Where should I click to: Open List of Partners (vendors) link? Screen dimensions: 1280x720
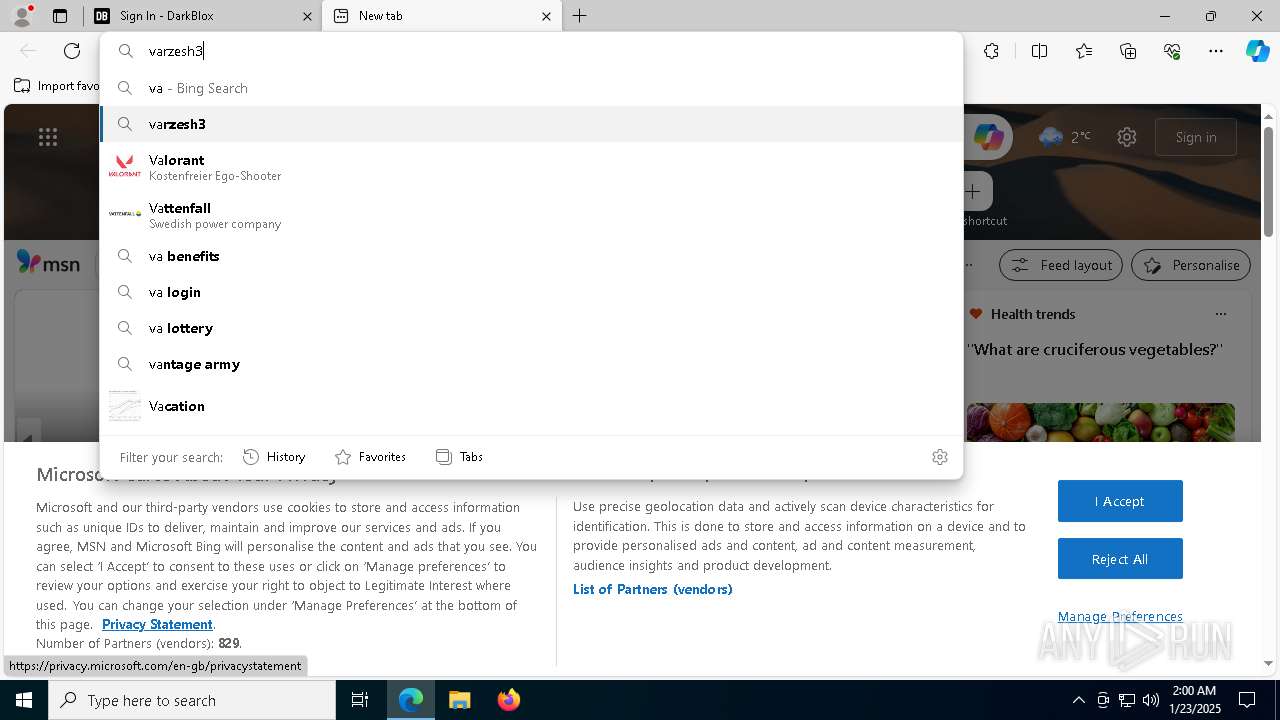click(653, 589)
